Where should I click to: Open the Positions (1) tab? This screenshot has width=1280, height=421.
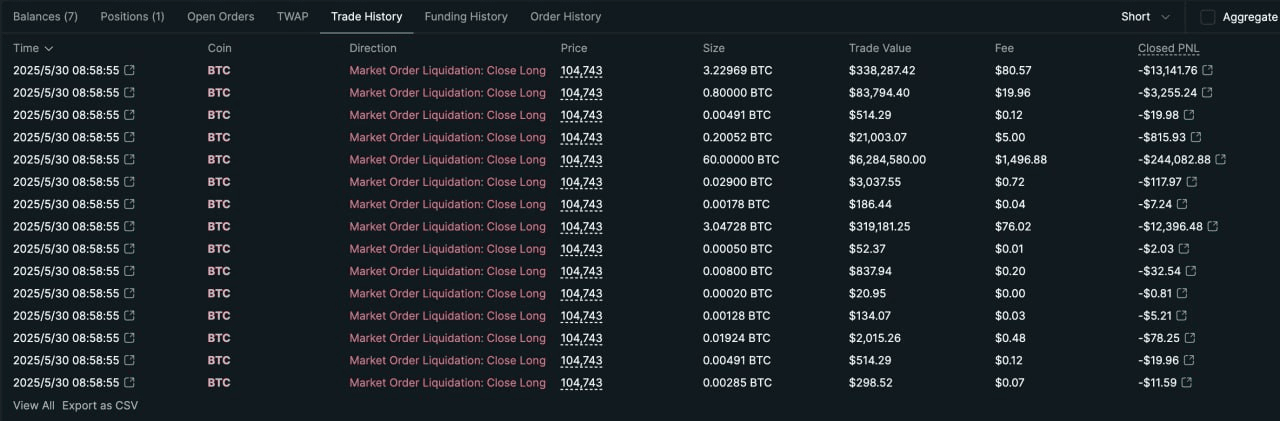point(132,17)
